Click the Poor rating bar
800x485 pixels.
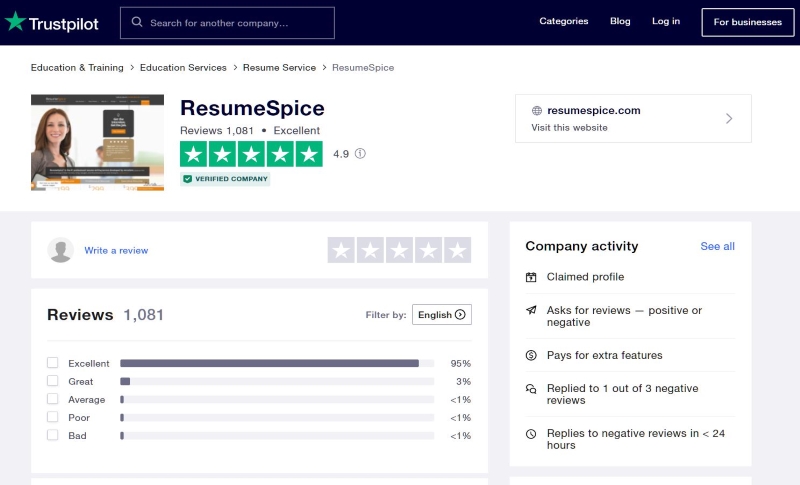click(277, 418)
